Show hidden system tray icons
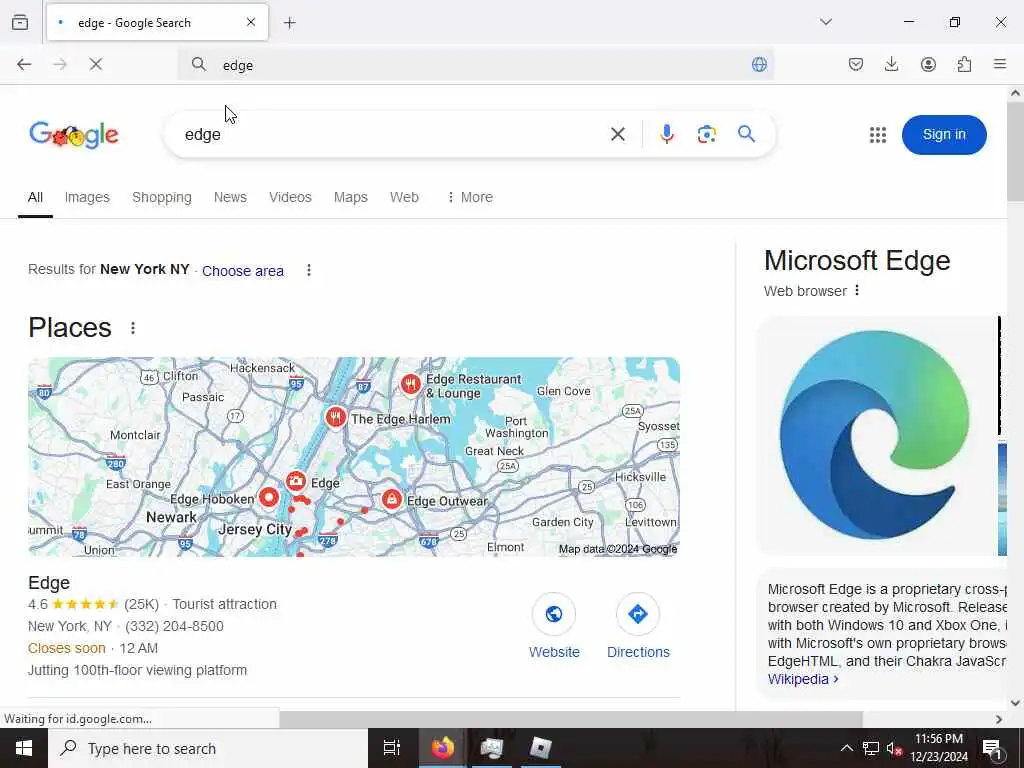1024x768 pixels. (x=846, y=748)
